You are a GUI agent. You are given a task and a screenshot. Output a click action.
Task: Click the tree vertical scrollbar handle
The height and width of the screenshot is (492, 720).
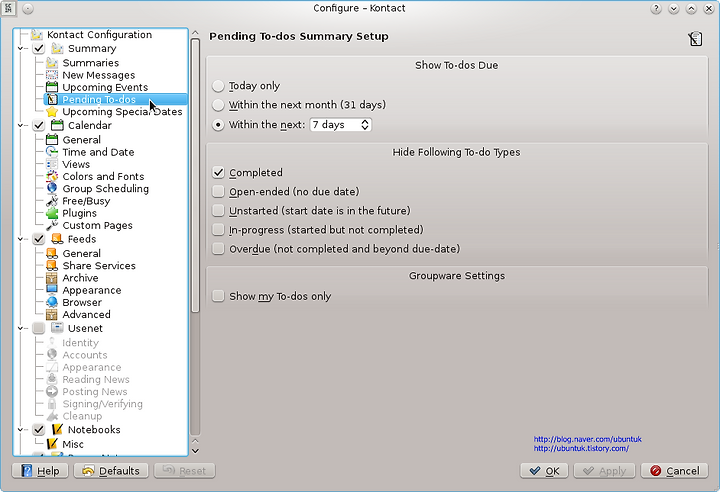point(195,175)
